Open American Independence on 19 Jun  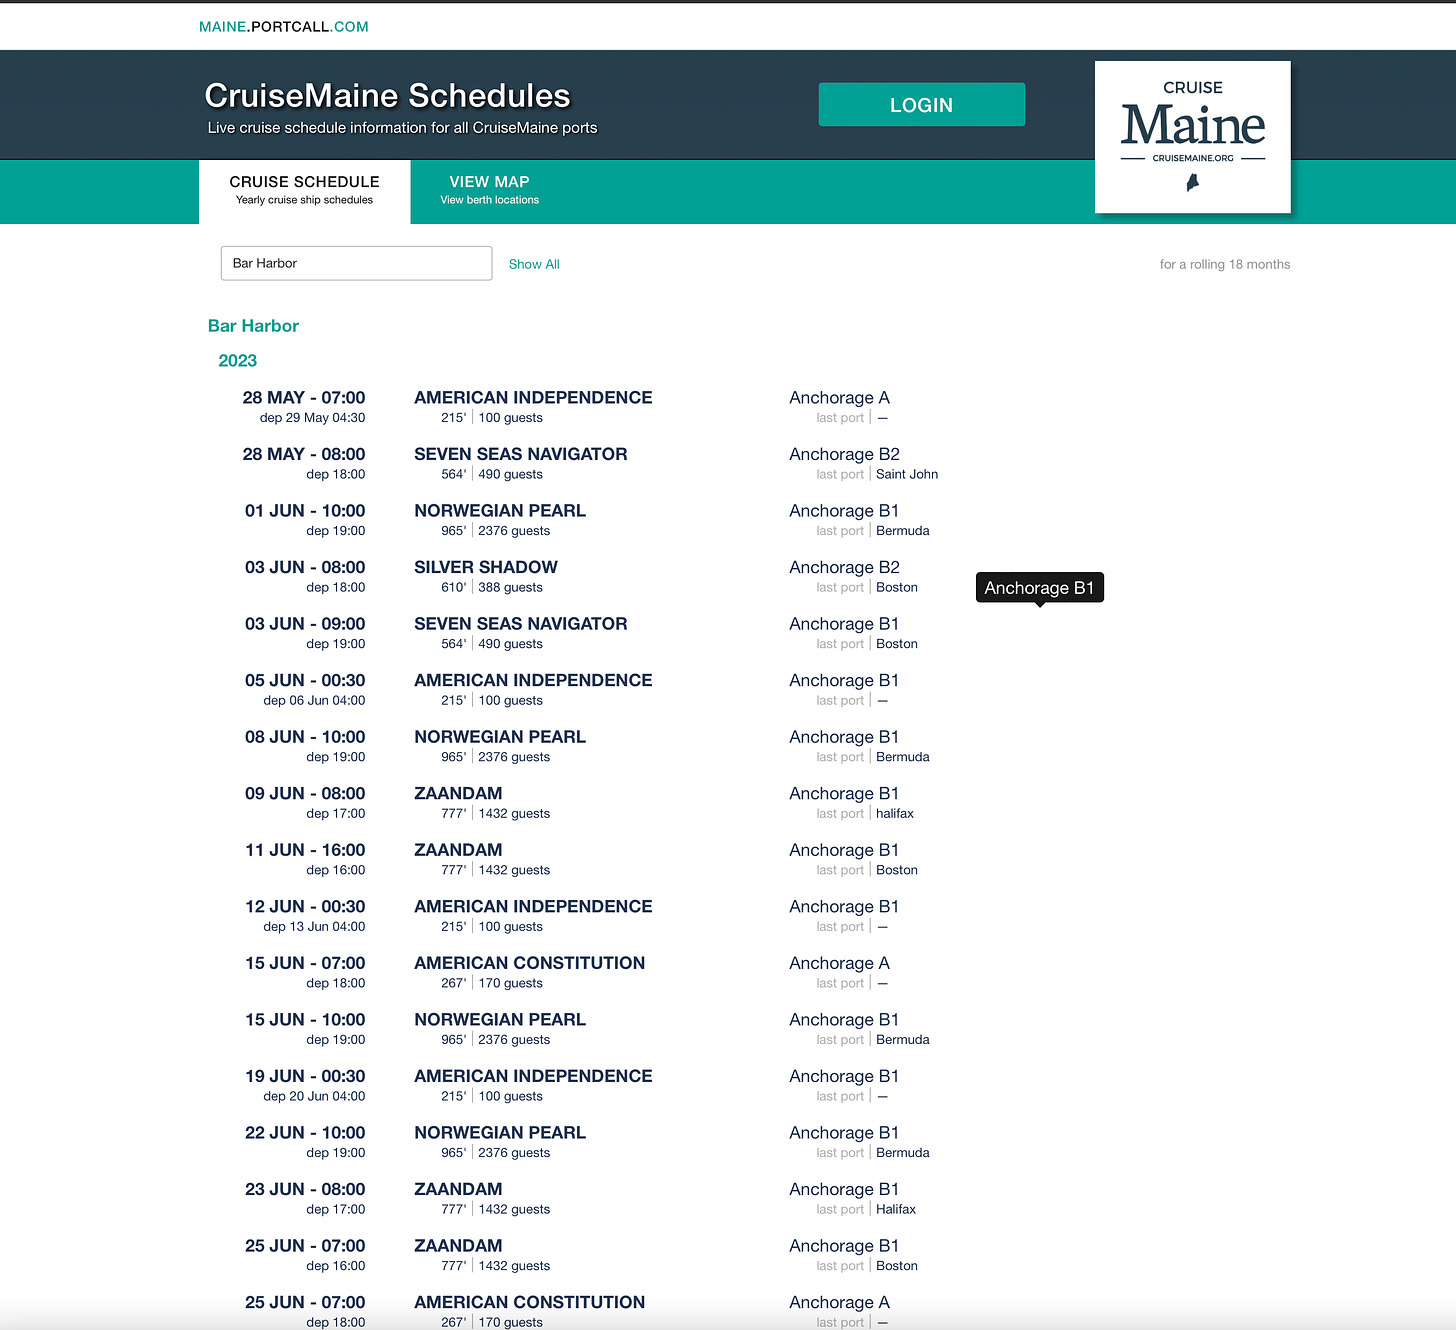click(x=533, y=1076)
